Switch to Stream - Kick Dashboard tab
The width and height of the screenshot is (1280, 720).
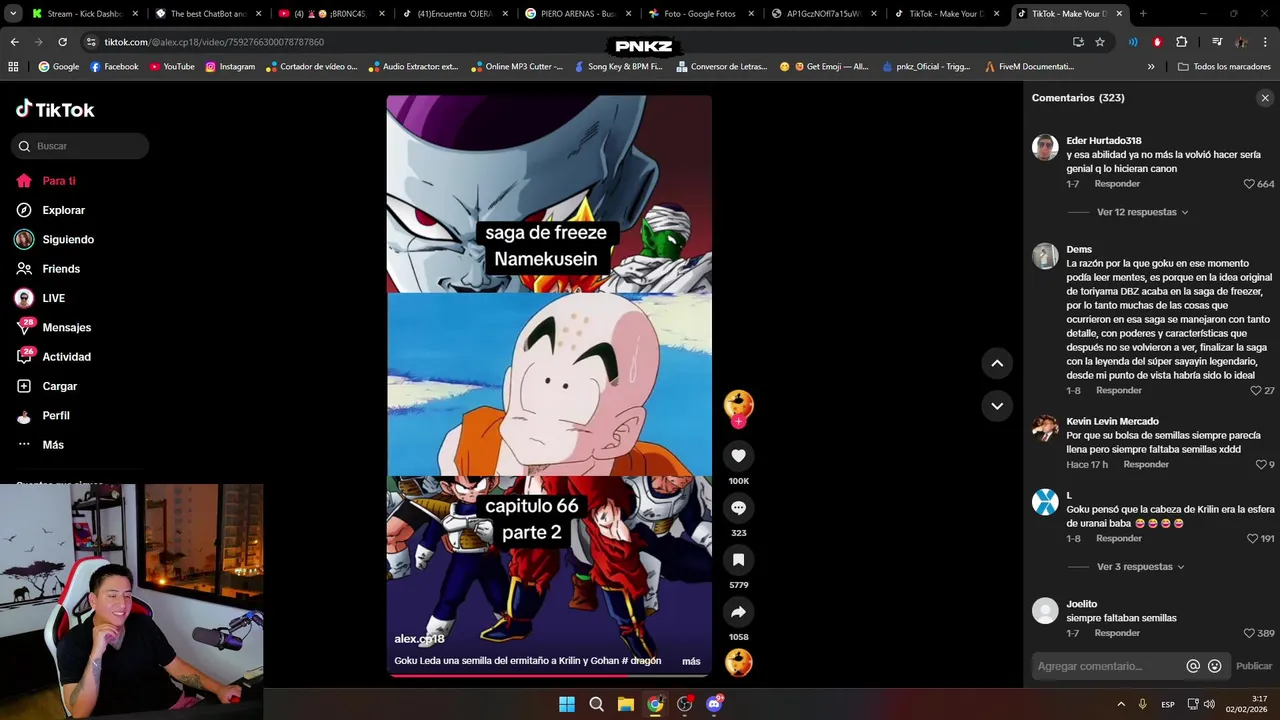[x=84, y=14]
